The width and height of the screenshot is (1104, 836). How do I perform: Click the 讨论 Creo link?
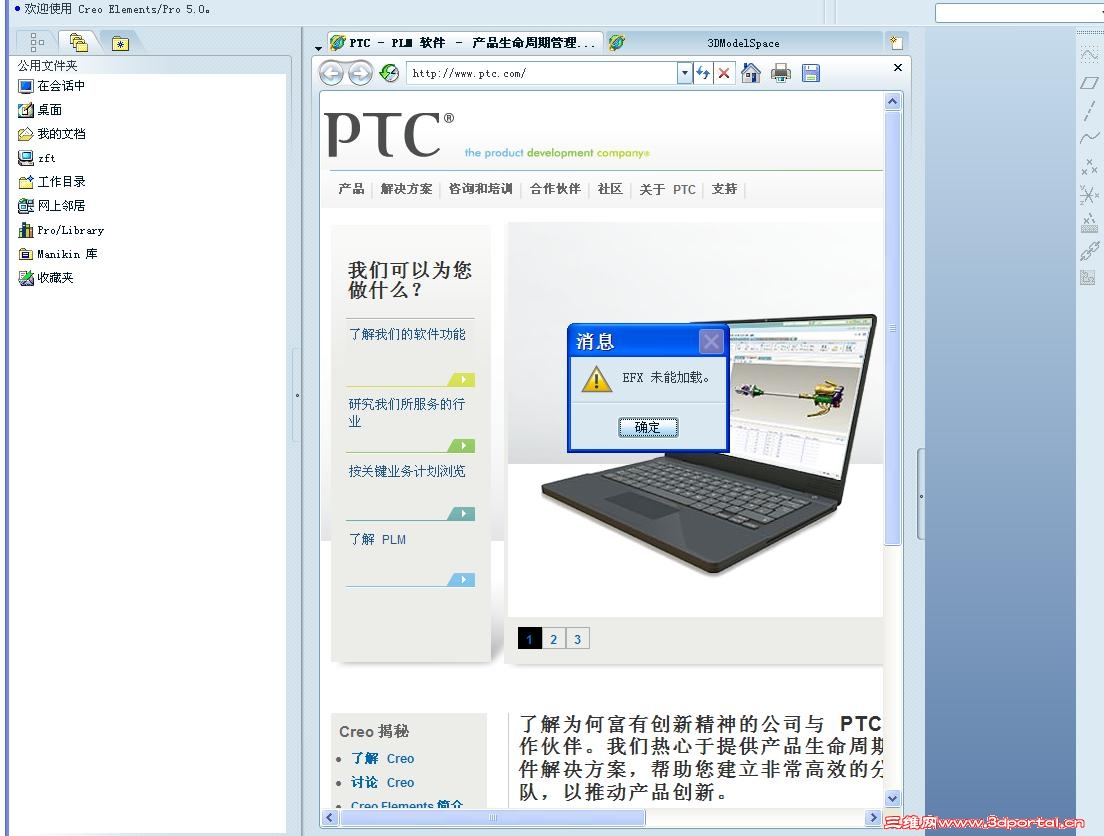point(382,782)
